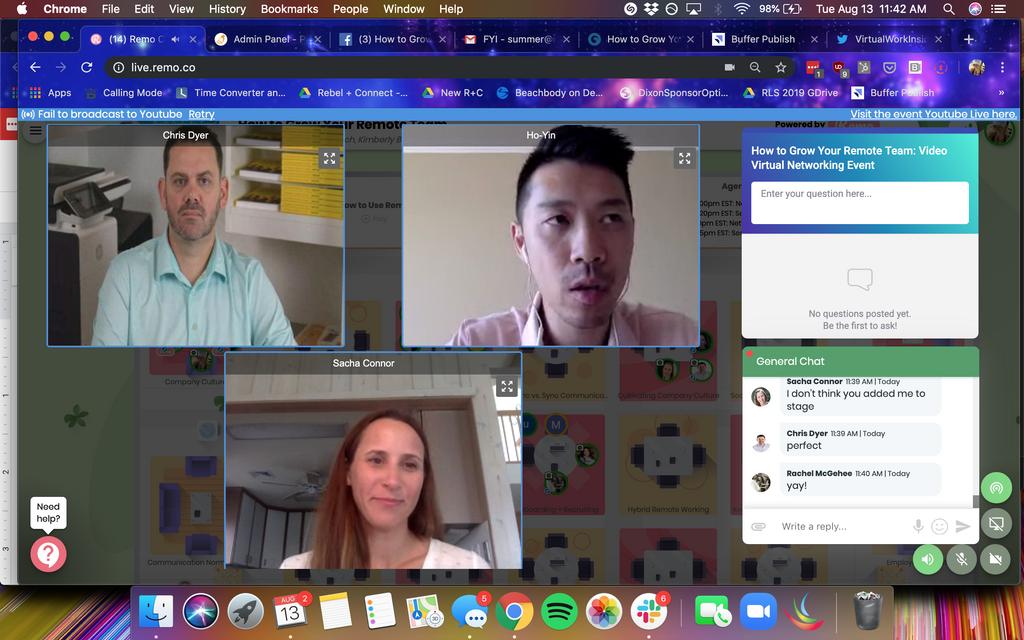1024x640 pixels.
Task: Click the chat panel scrollbar
Action: (976, 501)
